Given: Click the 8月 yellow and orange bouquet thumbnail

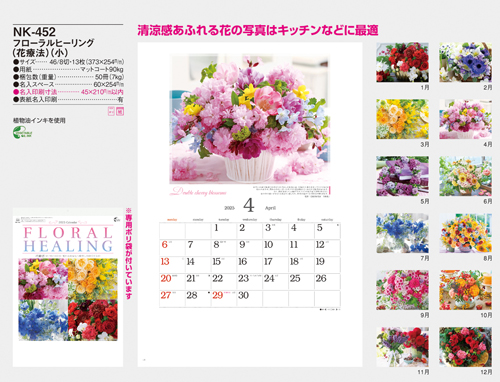Looking at the screenshot, I should coord(465,233).
